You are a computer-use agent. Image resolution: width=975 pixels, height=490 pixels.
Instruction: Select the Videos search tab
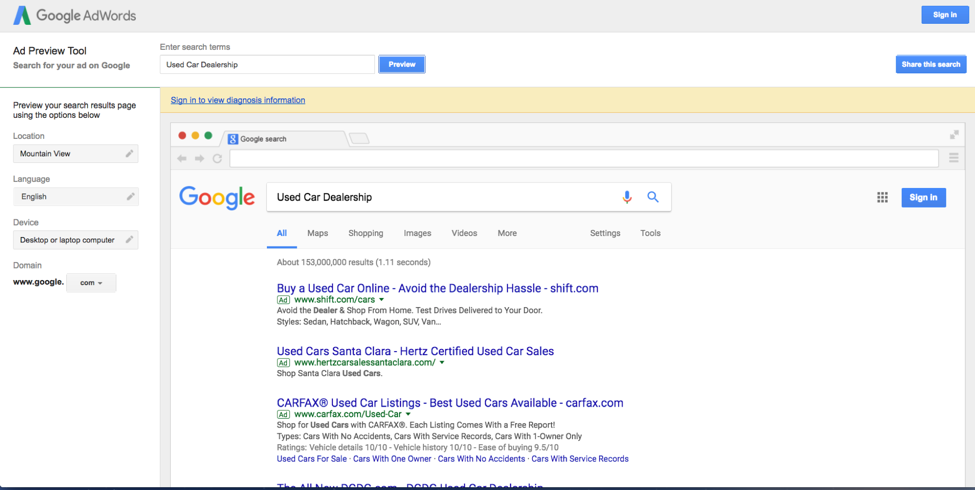pos(464,233)
